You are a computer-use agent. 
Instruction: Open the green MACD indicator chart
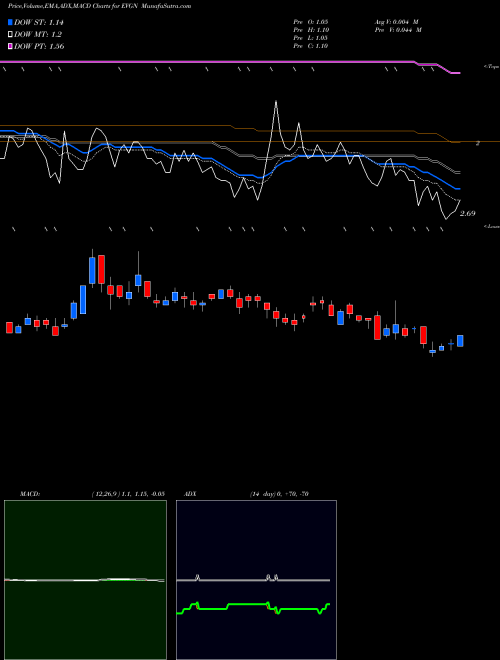coord(85,580)
